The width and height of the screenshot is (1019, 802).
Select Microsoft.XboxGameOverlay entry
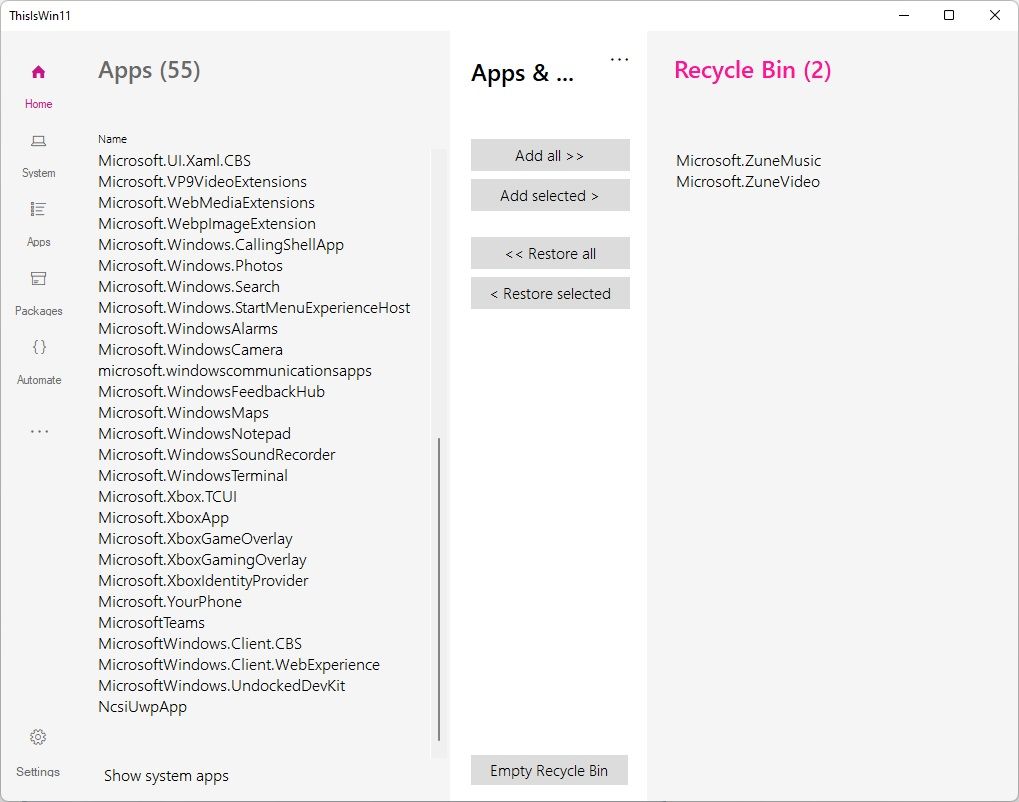(195, 539)
